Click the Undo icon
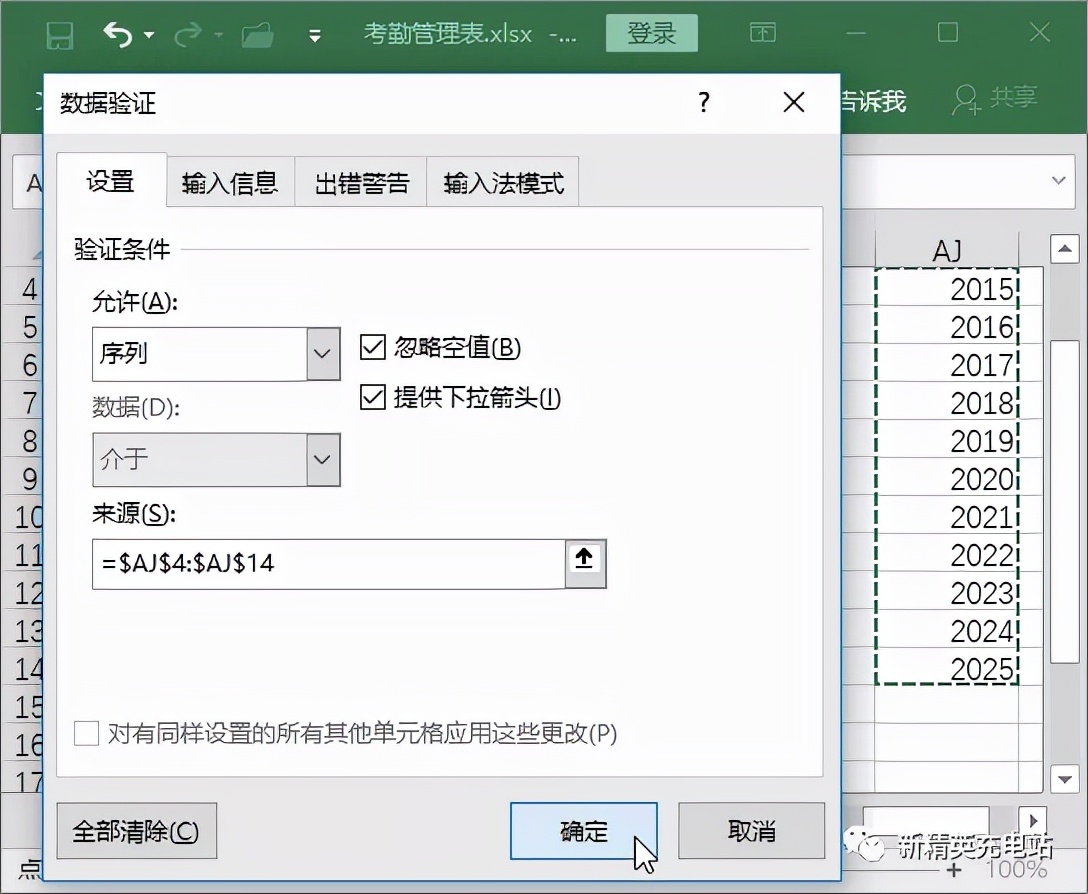Viewport: 1088px width, 894px height. [x=117, y=33]
